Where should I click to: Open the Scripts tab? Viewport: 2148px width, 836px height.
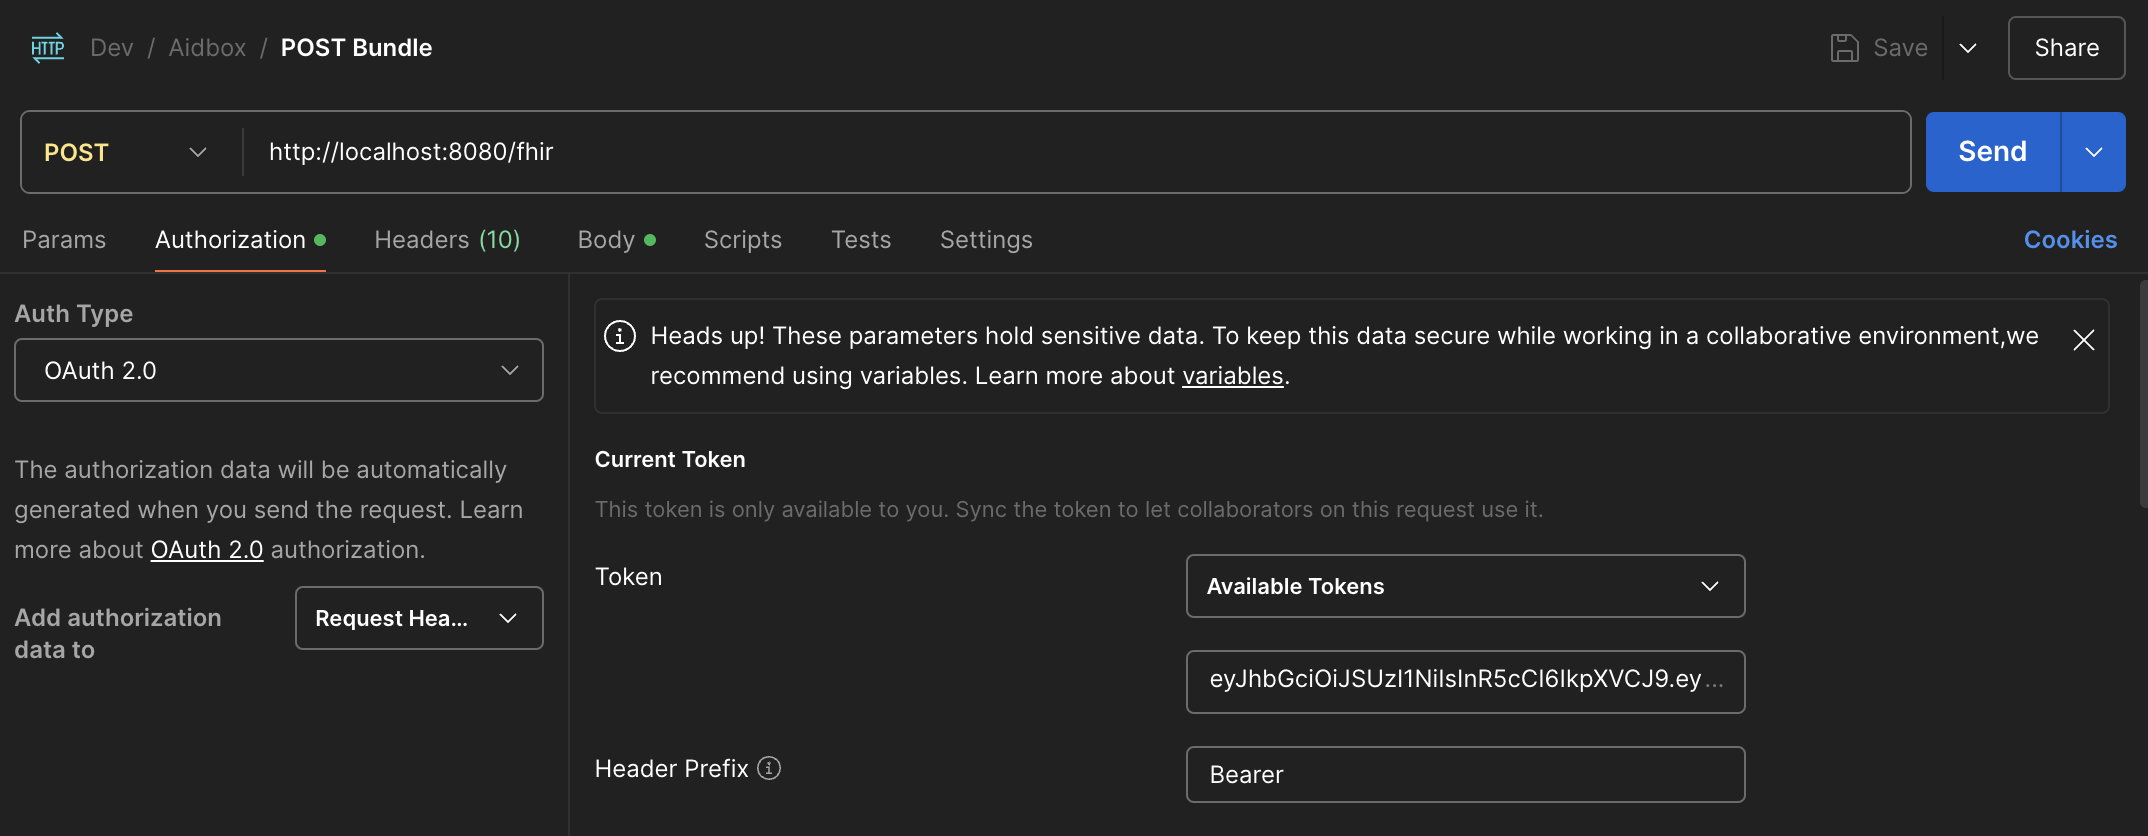click(743, 240)
